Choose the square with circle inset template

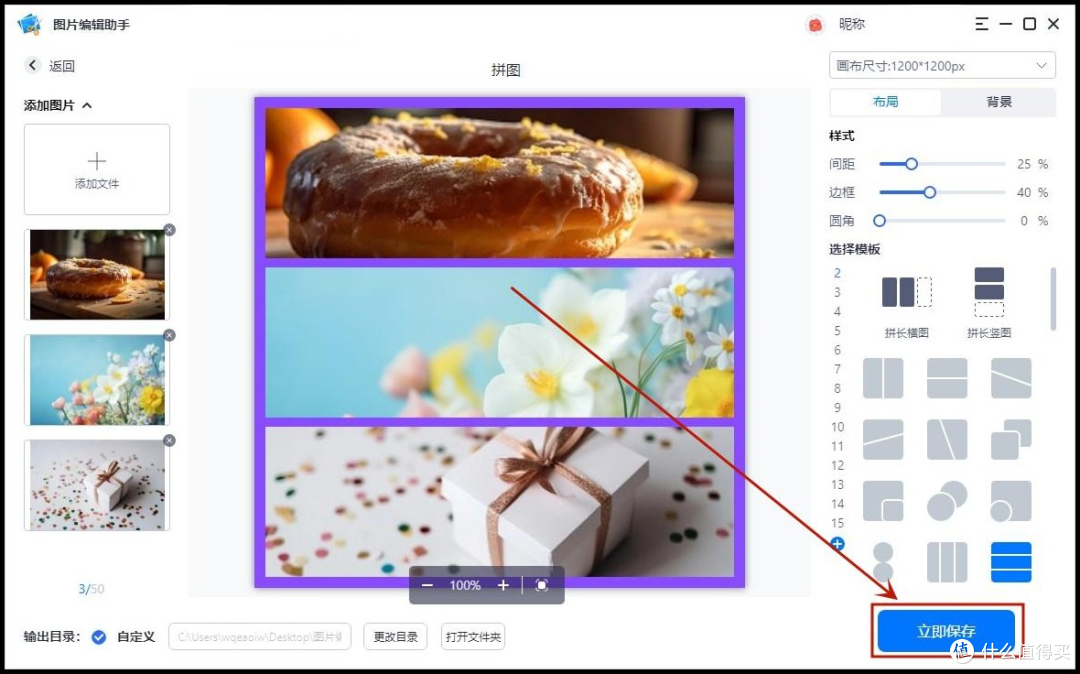[x=1011, y=501]
